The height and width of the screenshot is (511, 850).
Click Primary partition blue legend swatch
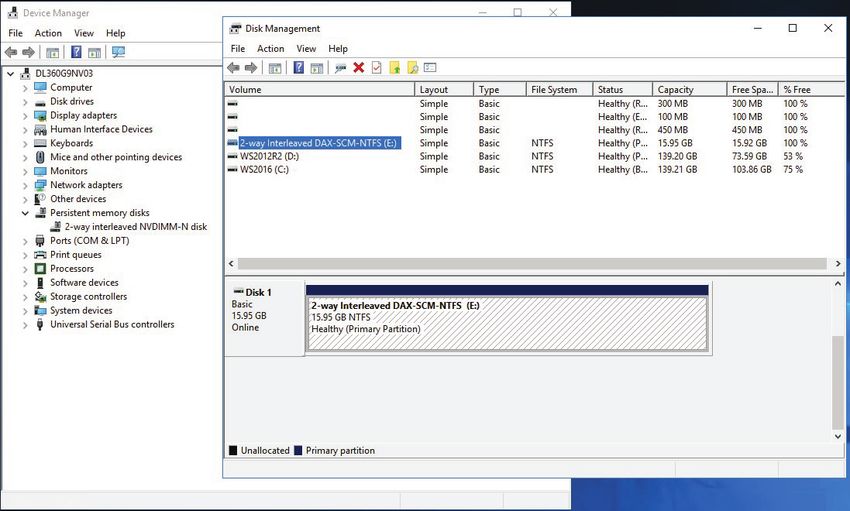pos(298,450)
